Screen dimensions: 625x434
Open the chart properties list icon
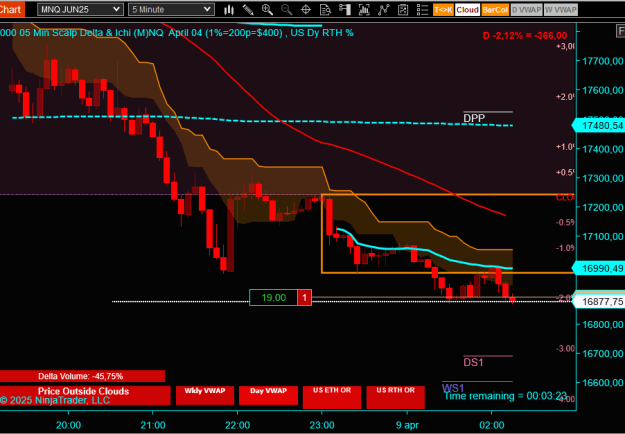click(x=422, y=10)
